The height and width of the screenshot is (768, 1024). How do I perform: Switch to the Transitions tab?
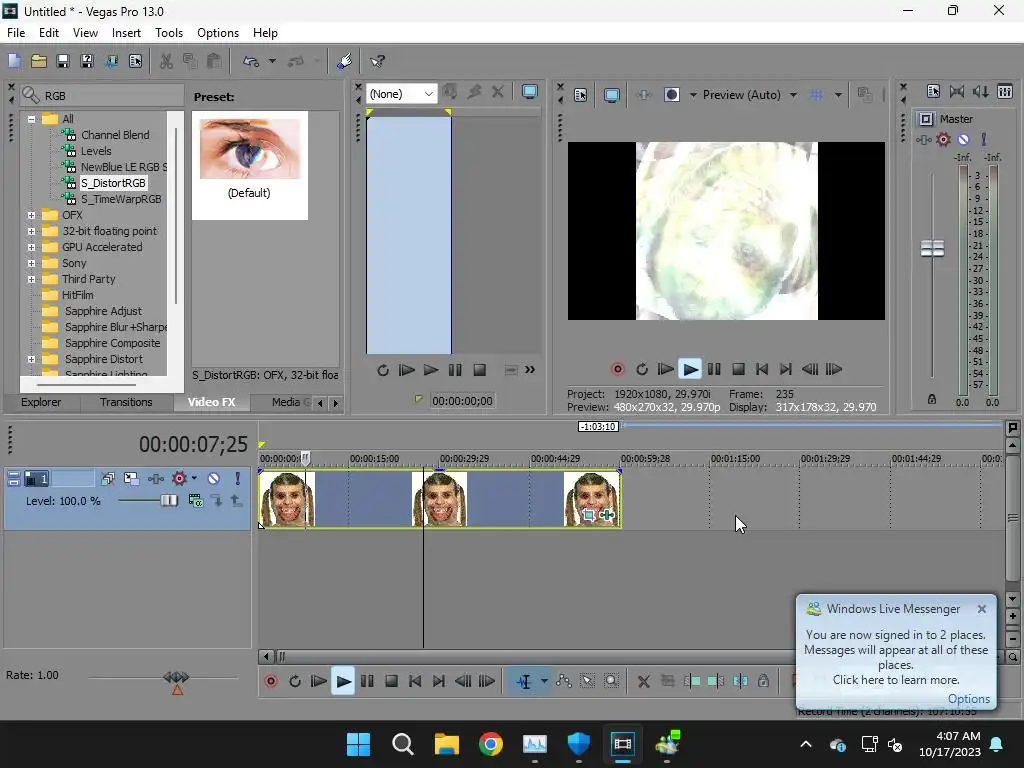tap(126, 402)
